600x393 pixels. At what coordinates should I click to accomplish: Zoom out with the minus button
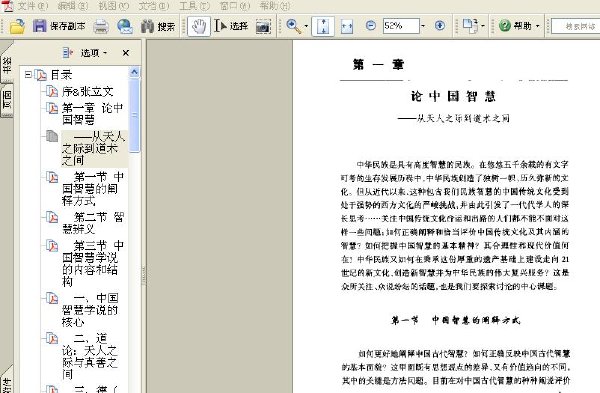coord(370,26)
